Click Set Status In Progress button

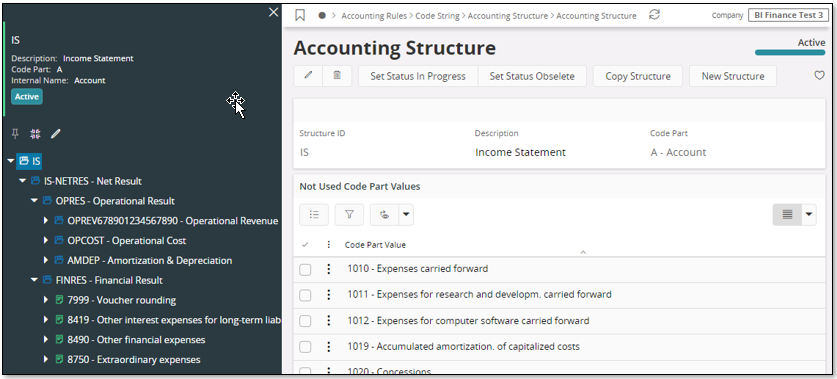click(x=418, y=76)
